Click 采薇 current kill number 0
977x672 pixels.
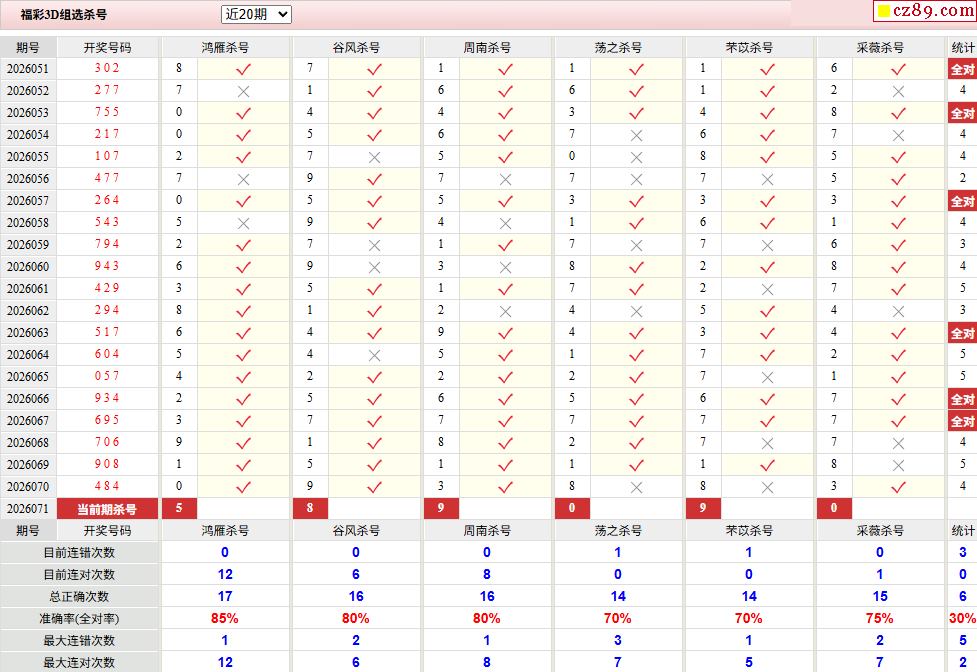pyautogui.click(x=834, y=508)
